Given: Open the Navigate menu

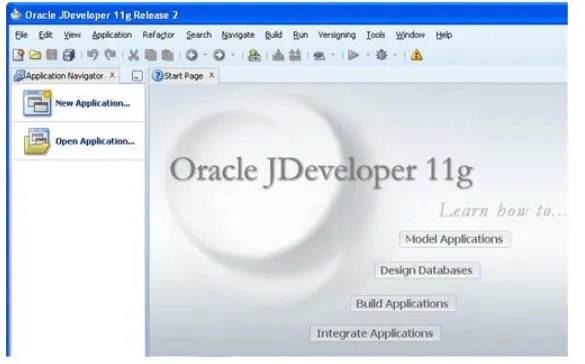Looking at the screenshot, I should [238, 35].
